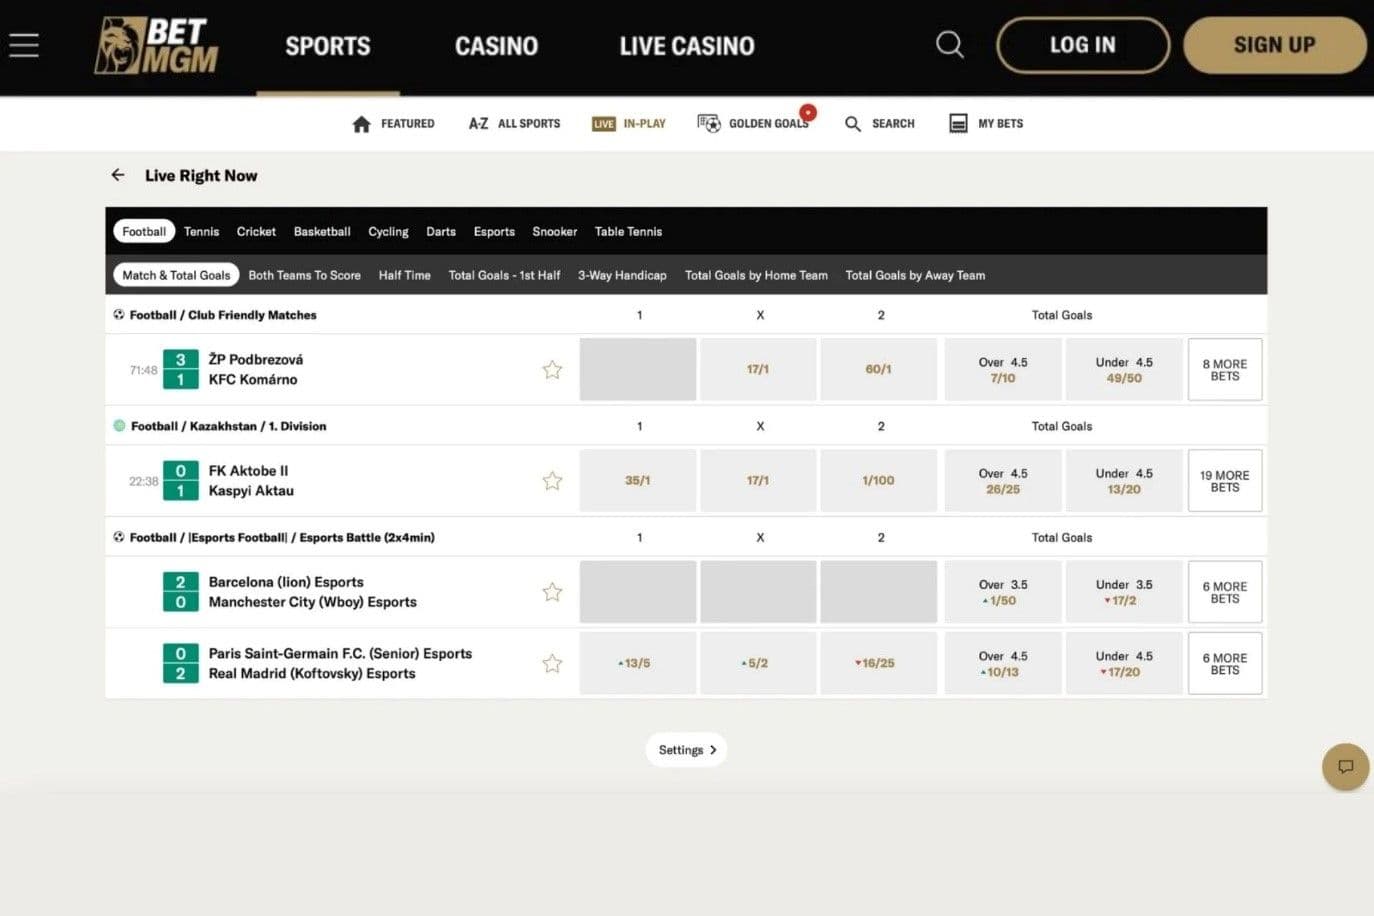This screenshot has width=1374, height=916.
Task: Bet Under 4.5 at 17/20
Action: pyautogui.click(x=1124, y=663)
